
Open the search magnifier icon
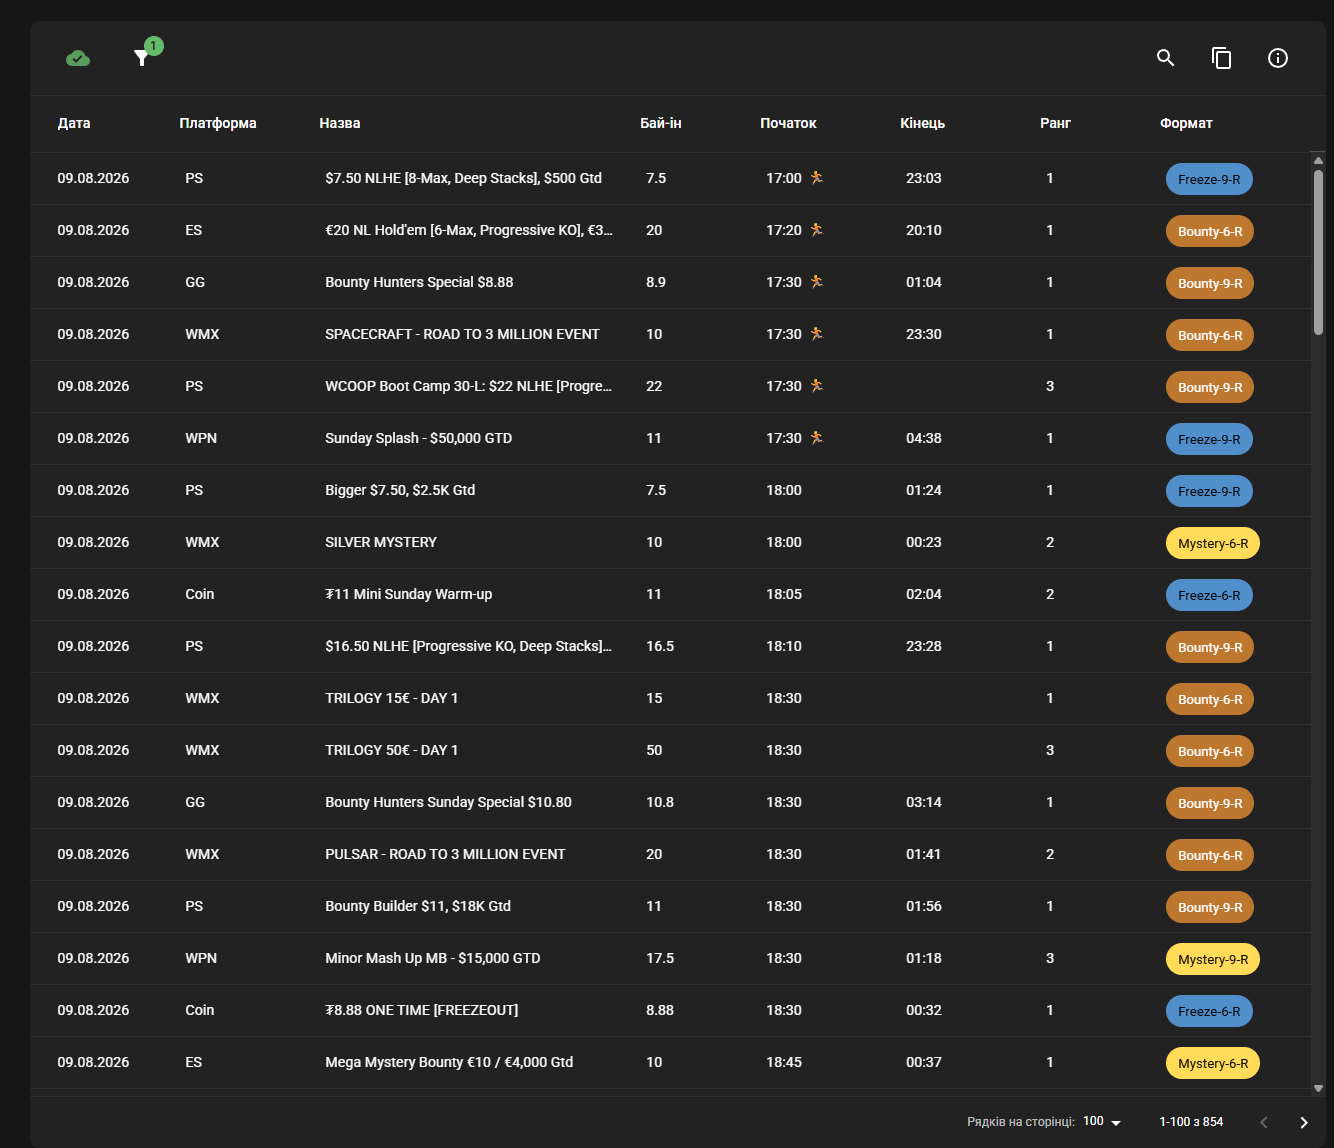coord(1165,58)
